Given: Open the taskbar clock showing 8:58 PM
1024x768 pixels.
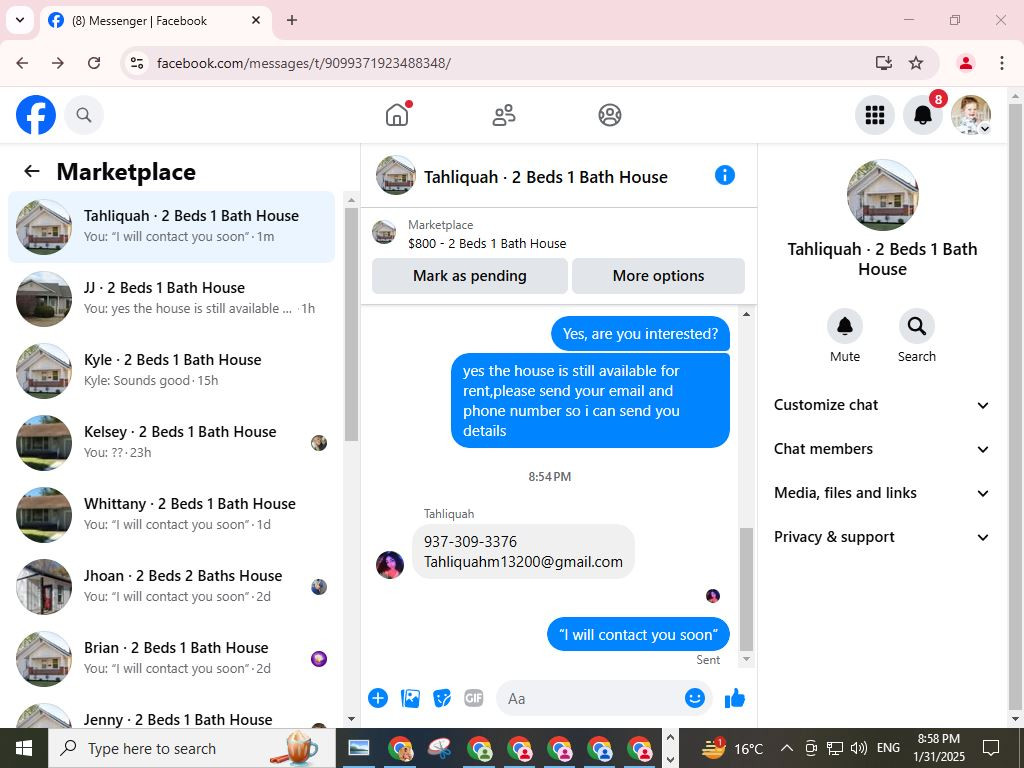Looking at the screenshot, I should click(938, 748).
